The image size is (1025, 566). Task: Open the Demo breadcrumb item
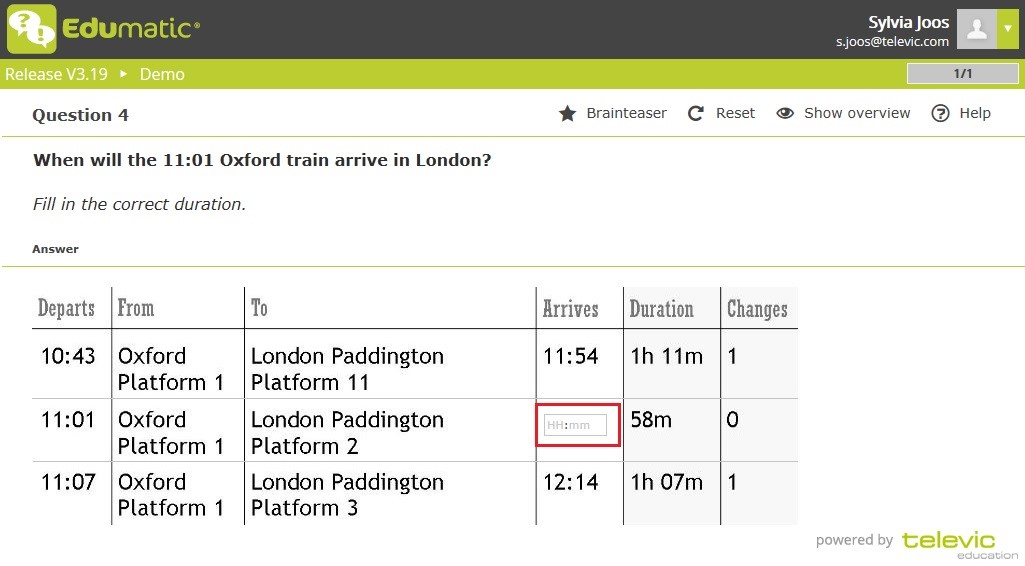(x=162, y=74)
